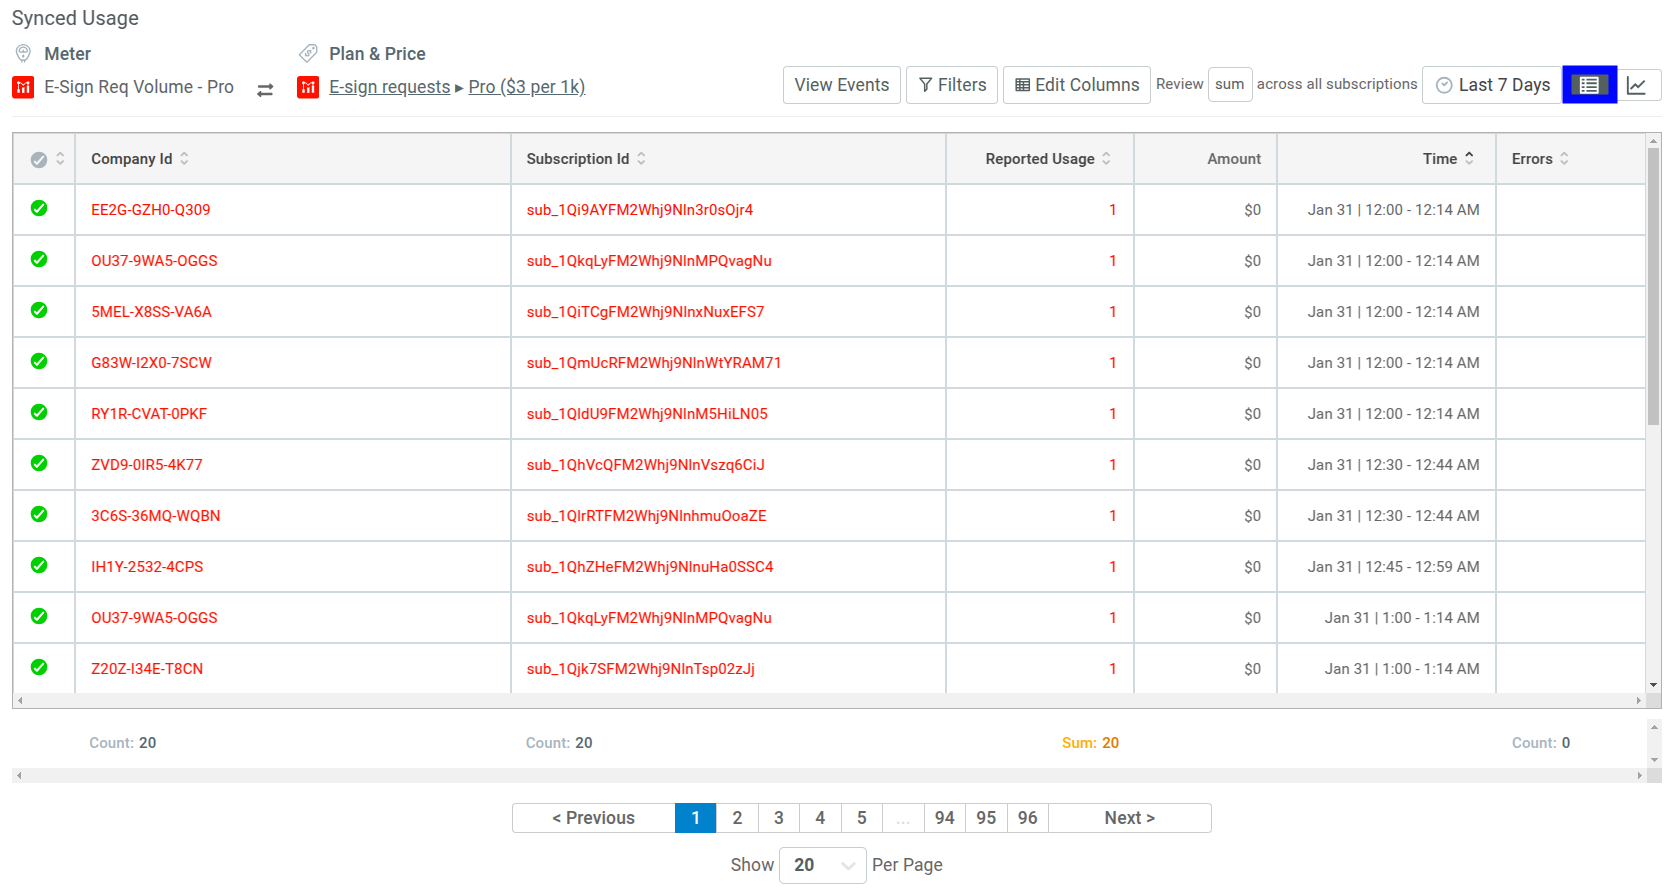Select page 1 in pagination
This screenshot has width=1670, height=890.
click(x=696, y=818)
